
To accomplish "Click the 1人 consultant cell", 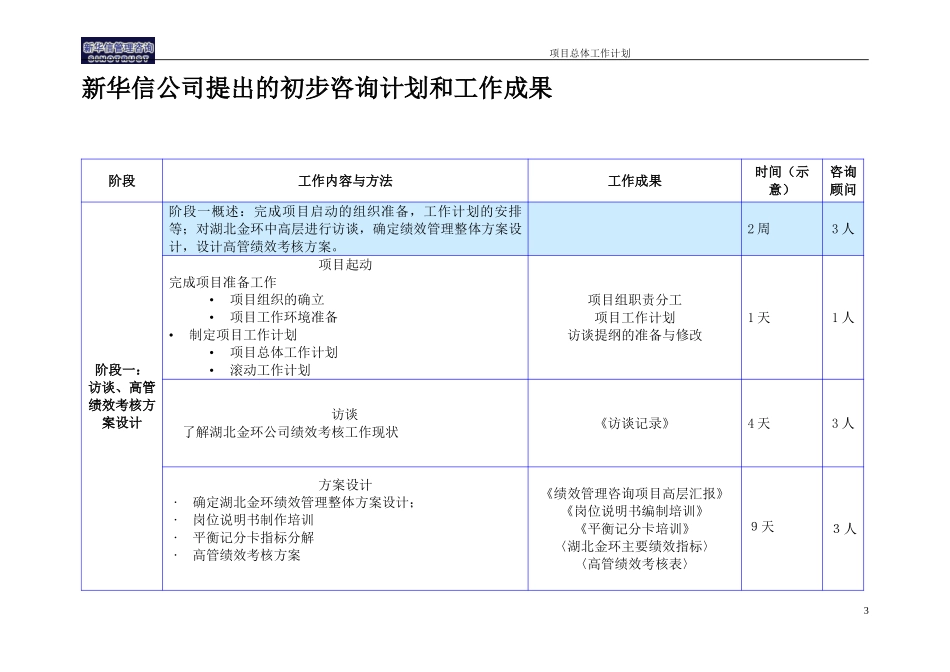I will 843,318.
